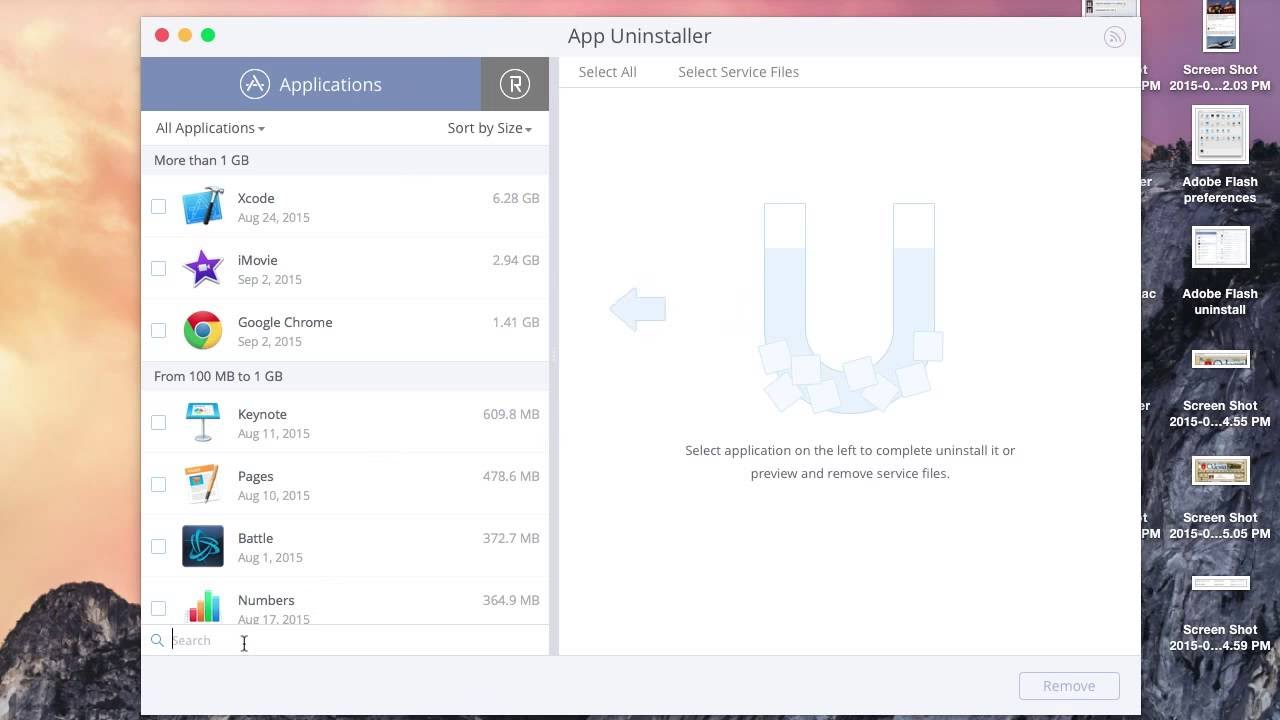Check the Pages checkbox

point(158,484)
